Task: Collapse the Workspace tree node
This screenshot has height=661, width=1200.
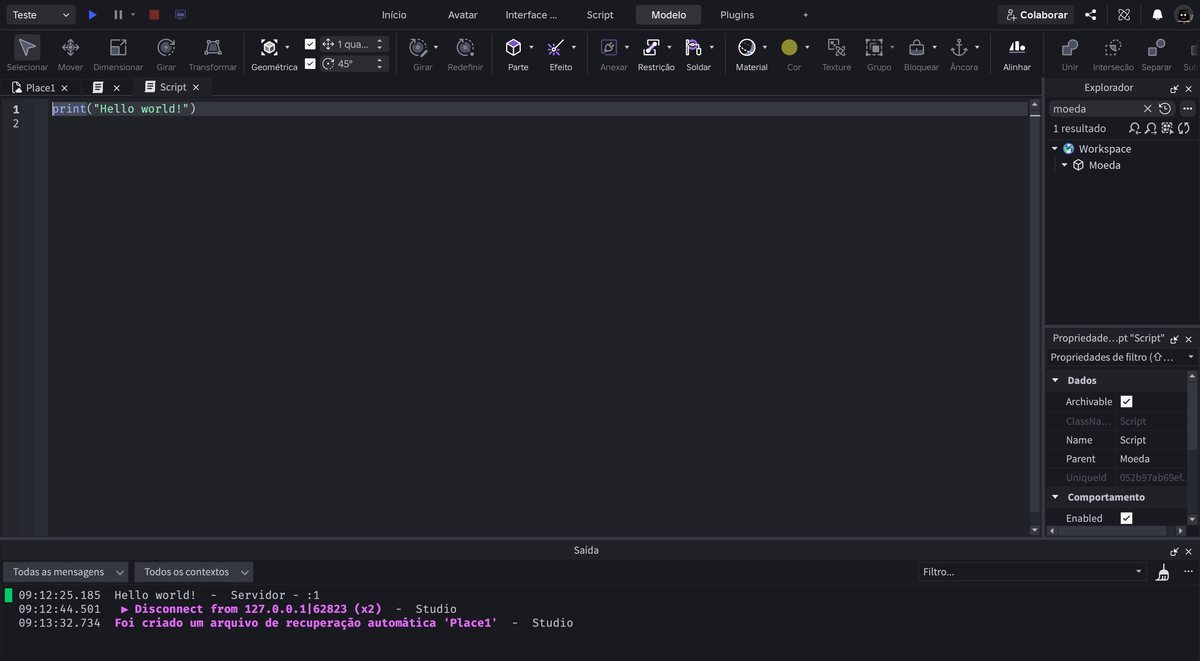Action: click(x=1055, y=149)
